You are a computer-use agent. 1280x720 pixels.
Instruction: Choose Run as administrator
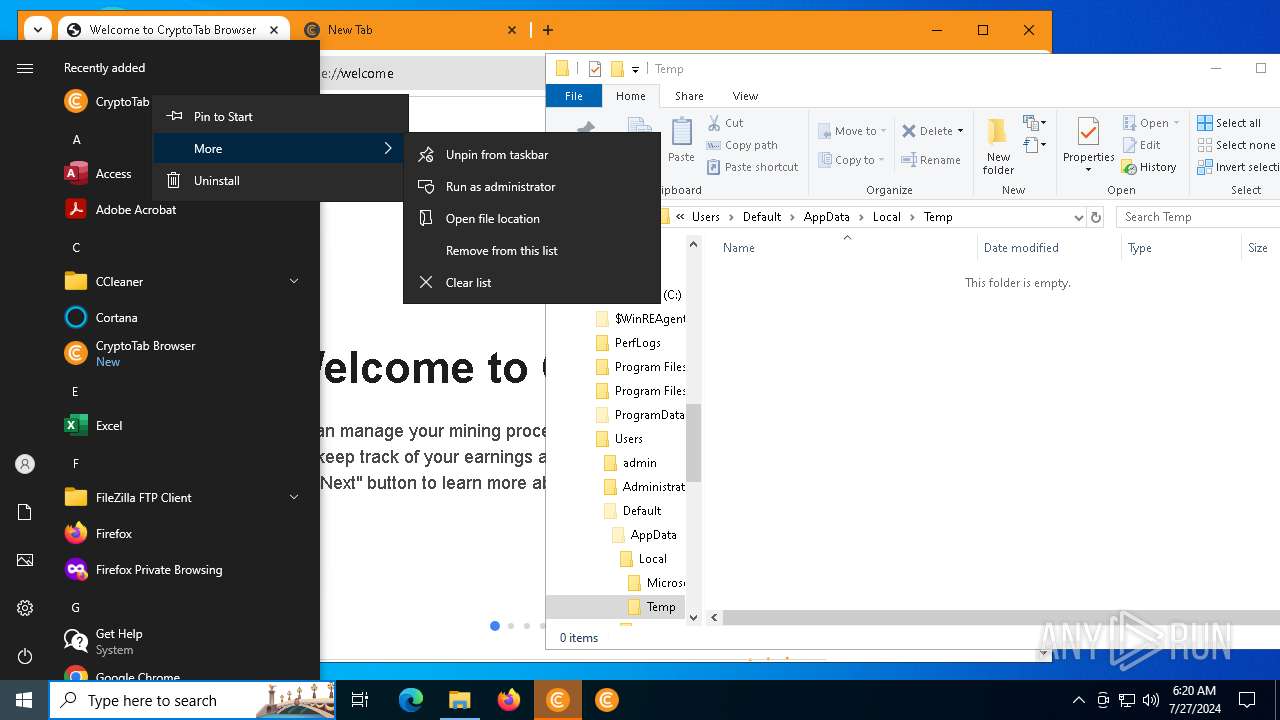click(532, 186)
